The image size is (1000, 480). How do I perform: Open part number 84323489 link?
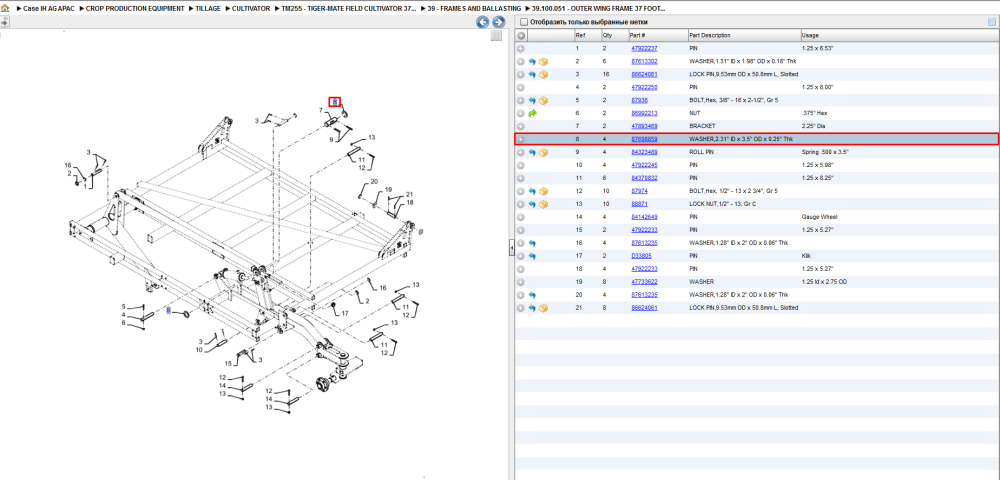644,152
